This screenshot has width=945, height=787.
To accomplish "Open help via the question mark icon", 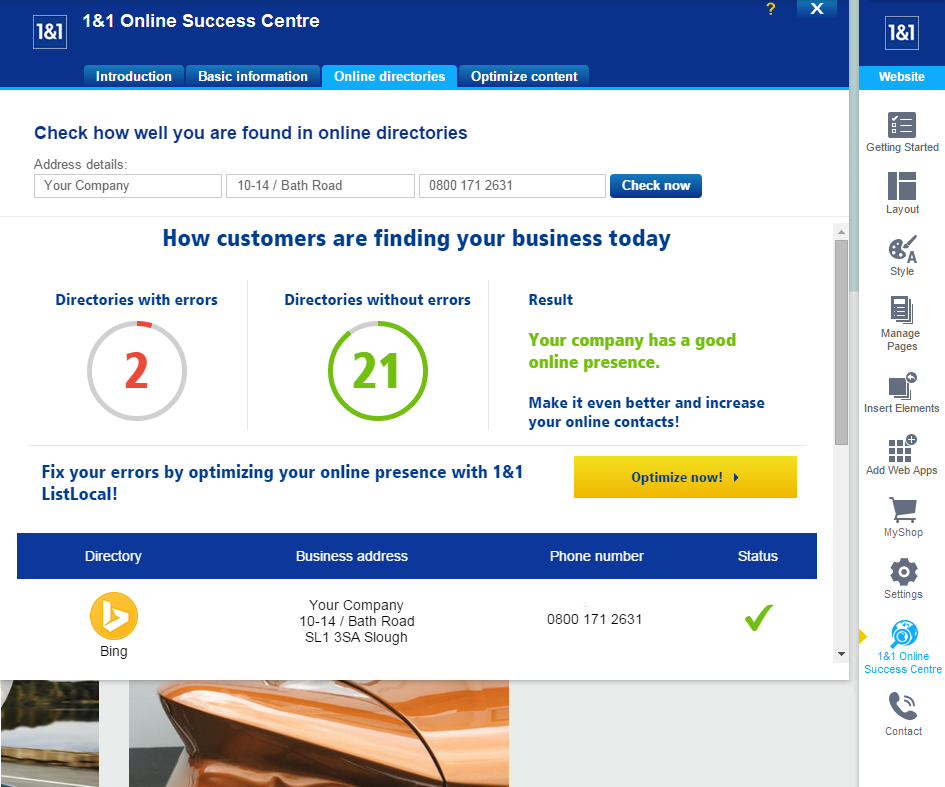I will click(x=770, y=10).
